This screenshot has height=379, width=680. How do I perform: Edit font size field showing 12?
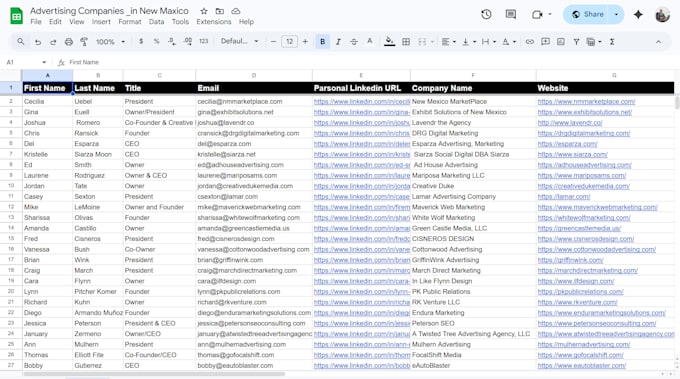point(289,42)
